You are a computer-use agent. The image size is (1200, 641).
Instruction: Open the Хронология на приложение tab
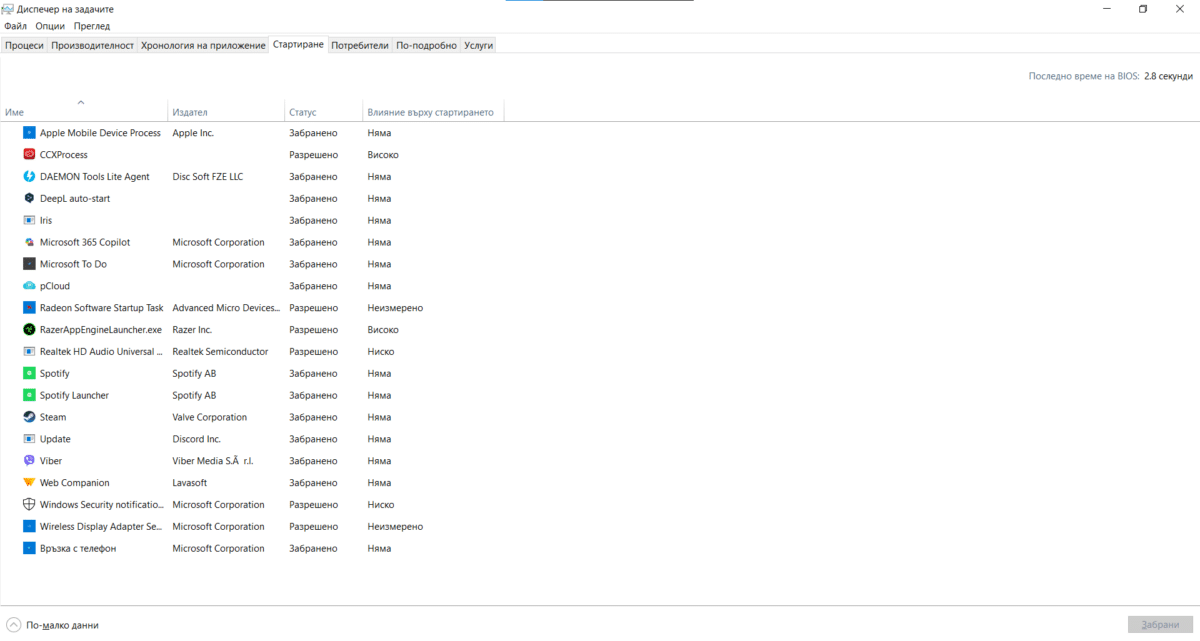(203, 46)
